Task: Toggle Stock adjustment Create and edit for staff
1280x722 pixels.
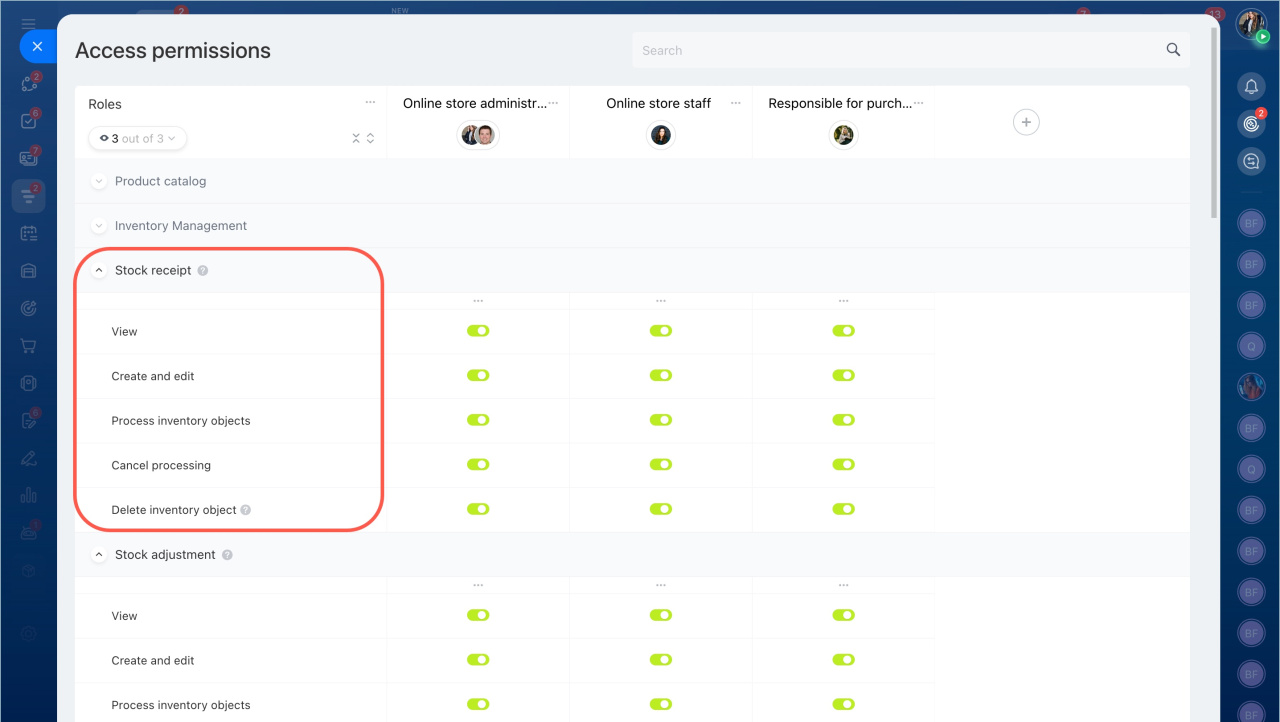Action: pos(661,660)
